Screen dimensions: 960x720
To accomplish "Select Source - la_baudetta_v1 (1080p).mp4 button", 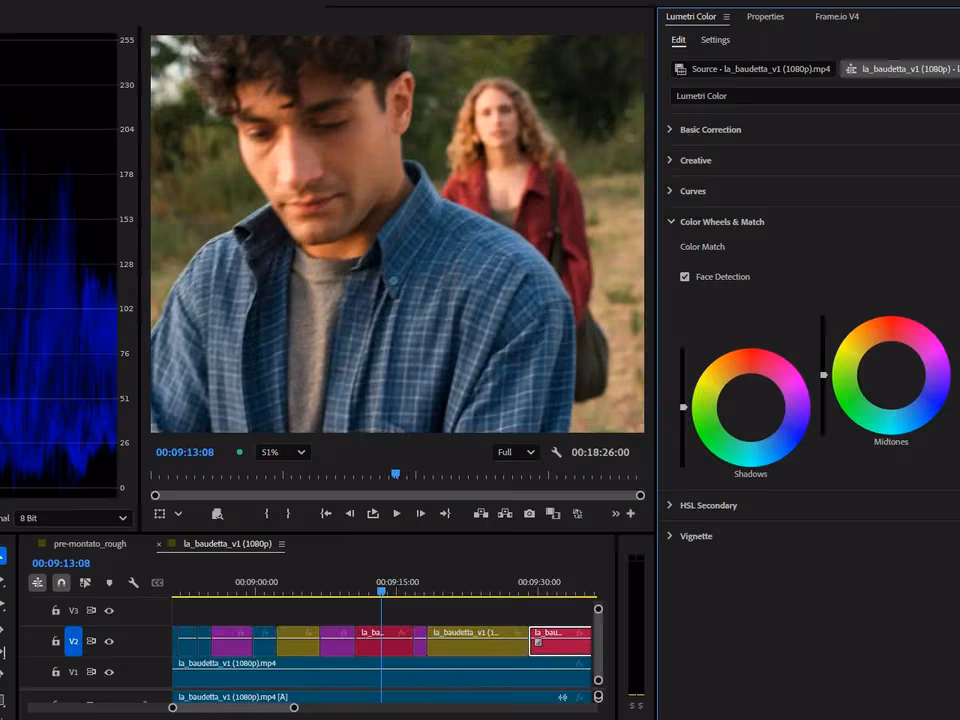I will (x=753, y=69).
